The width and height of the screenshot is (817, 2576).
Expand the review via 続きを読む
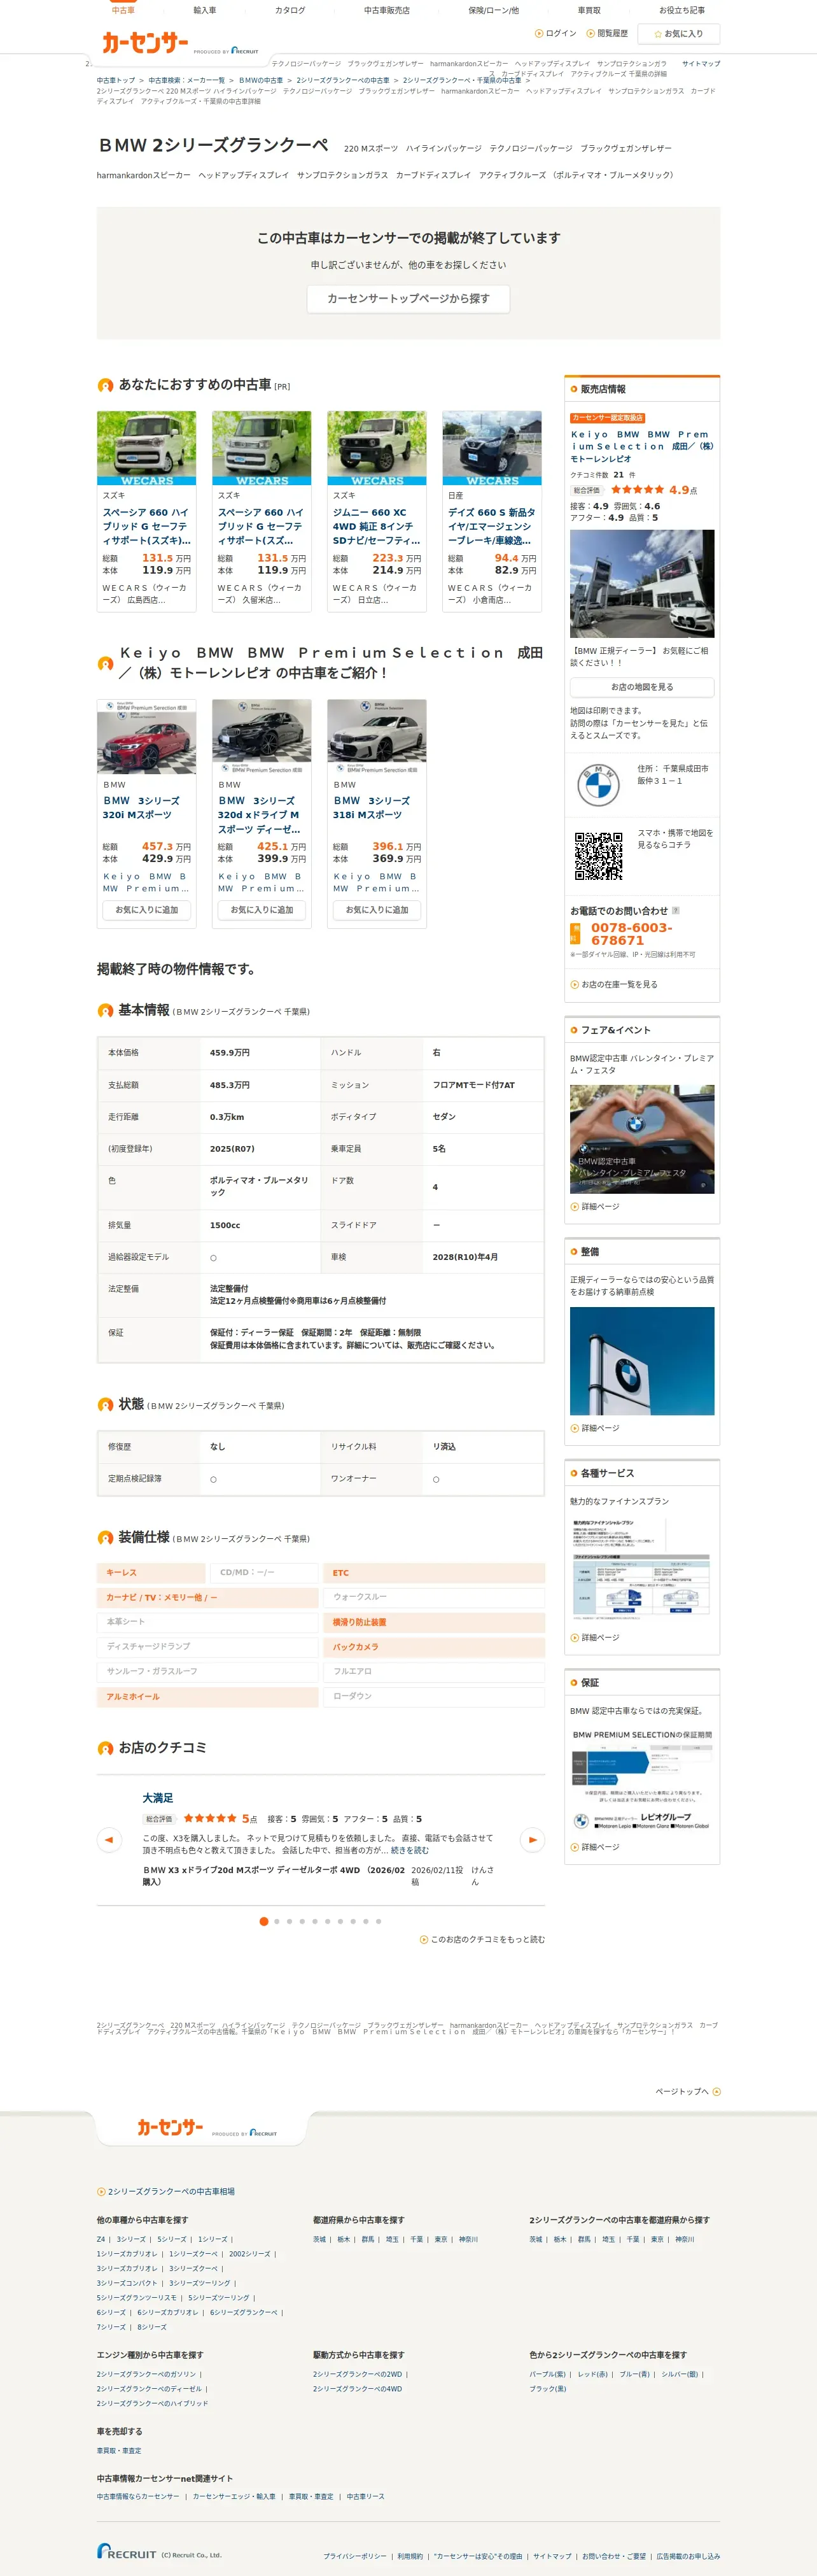point(410,1850)
